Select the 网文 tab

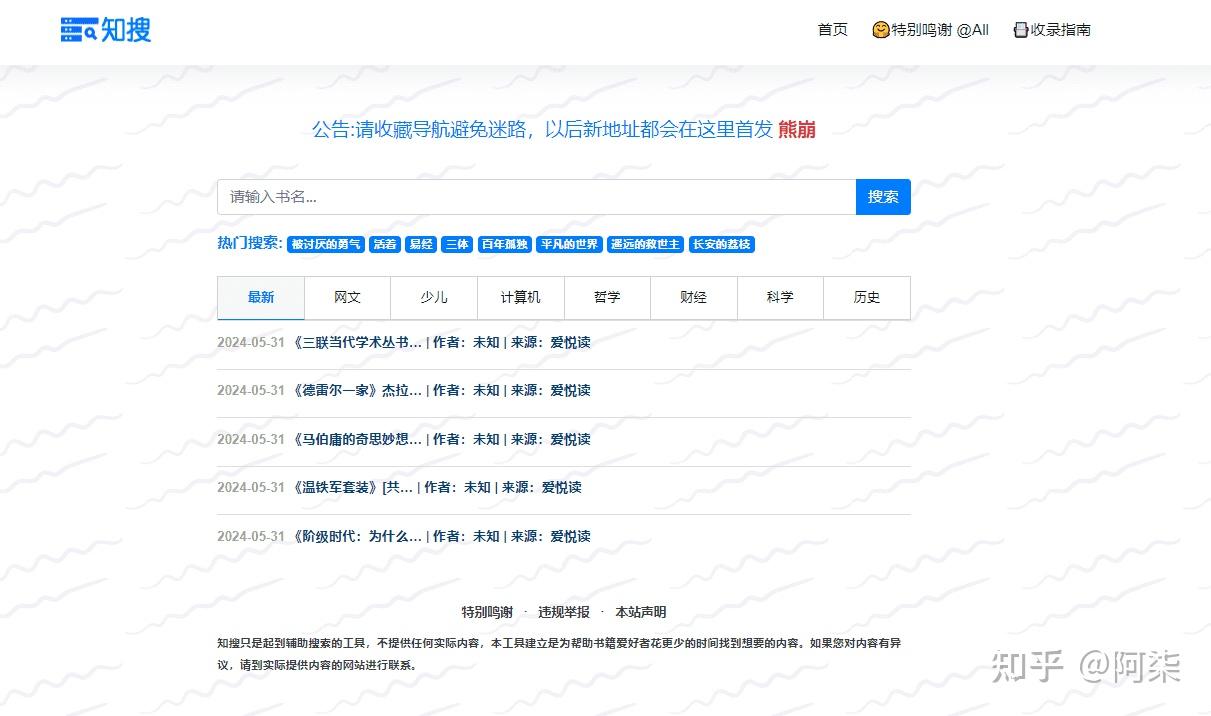(x=347, y=297)
